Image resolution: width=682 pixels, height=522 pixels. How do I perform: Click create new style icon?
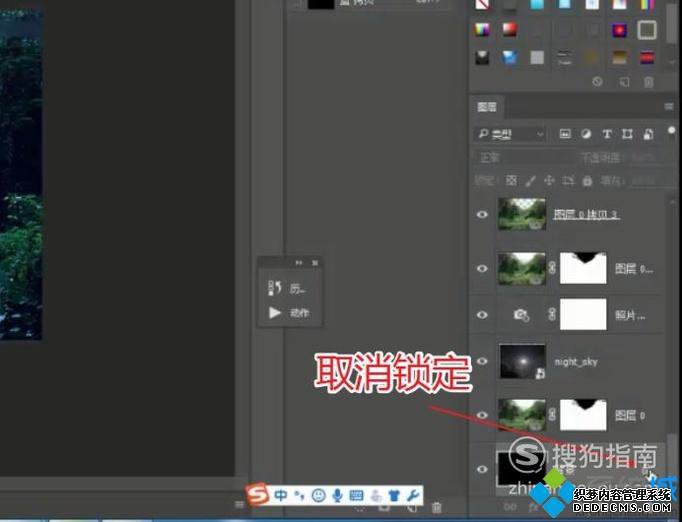(624, 82)
